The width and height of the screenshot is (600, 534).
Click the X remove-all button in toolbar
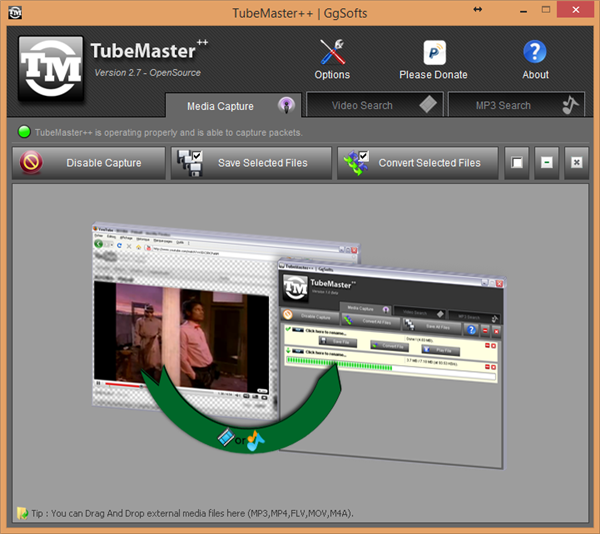coord(577,163)
